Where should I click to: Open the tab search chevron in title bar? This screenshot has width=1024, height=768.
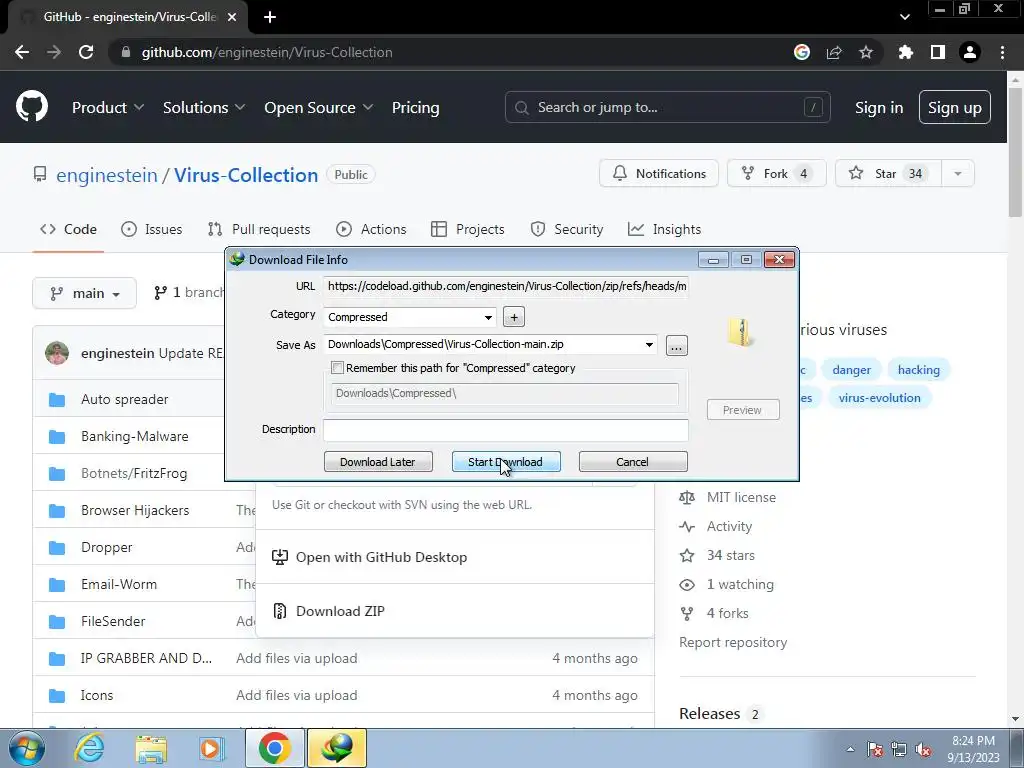[x=904, y=17]
